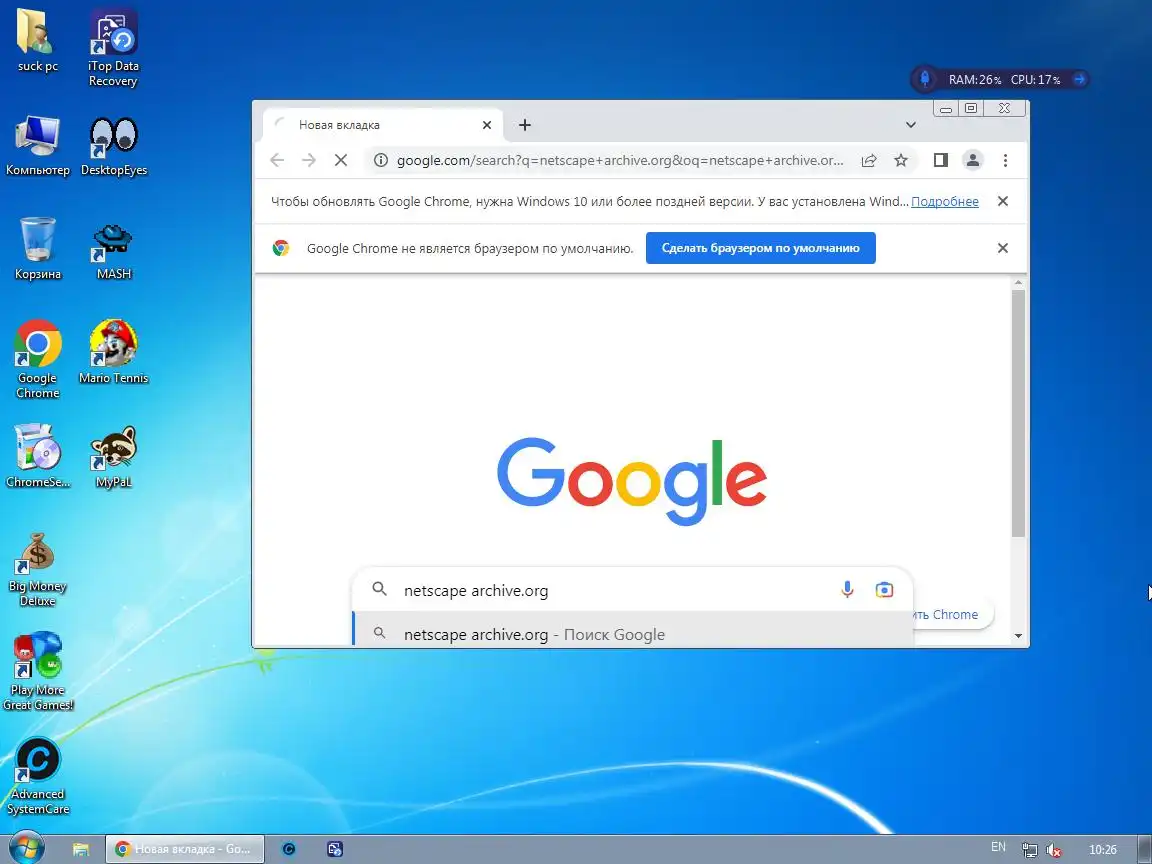1152x864 pixels.
Task: Open the Windows Start menu
Action: coord(26,849)
